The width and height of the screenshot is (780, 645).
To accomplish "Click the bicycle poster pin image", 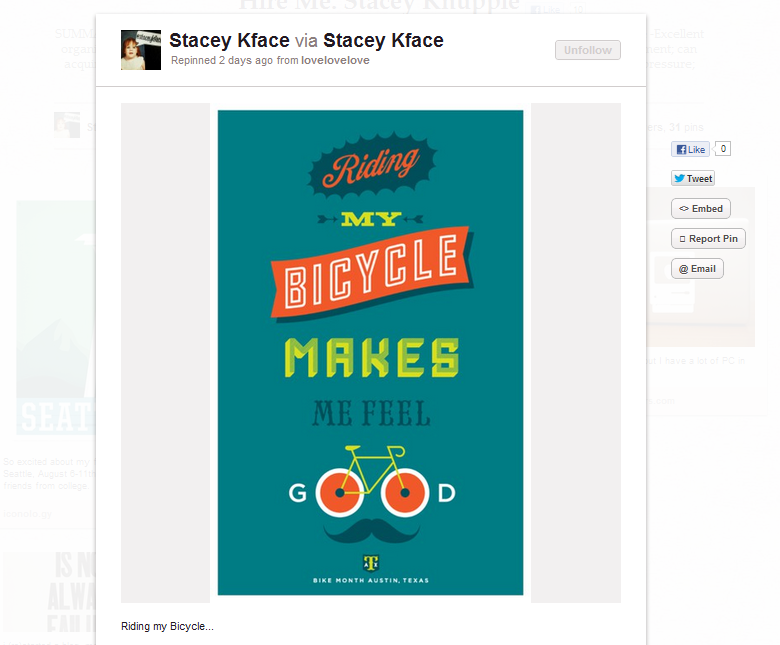I will [x=370, y=352].
